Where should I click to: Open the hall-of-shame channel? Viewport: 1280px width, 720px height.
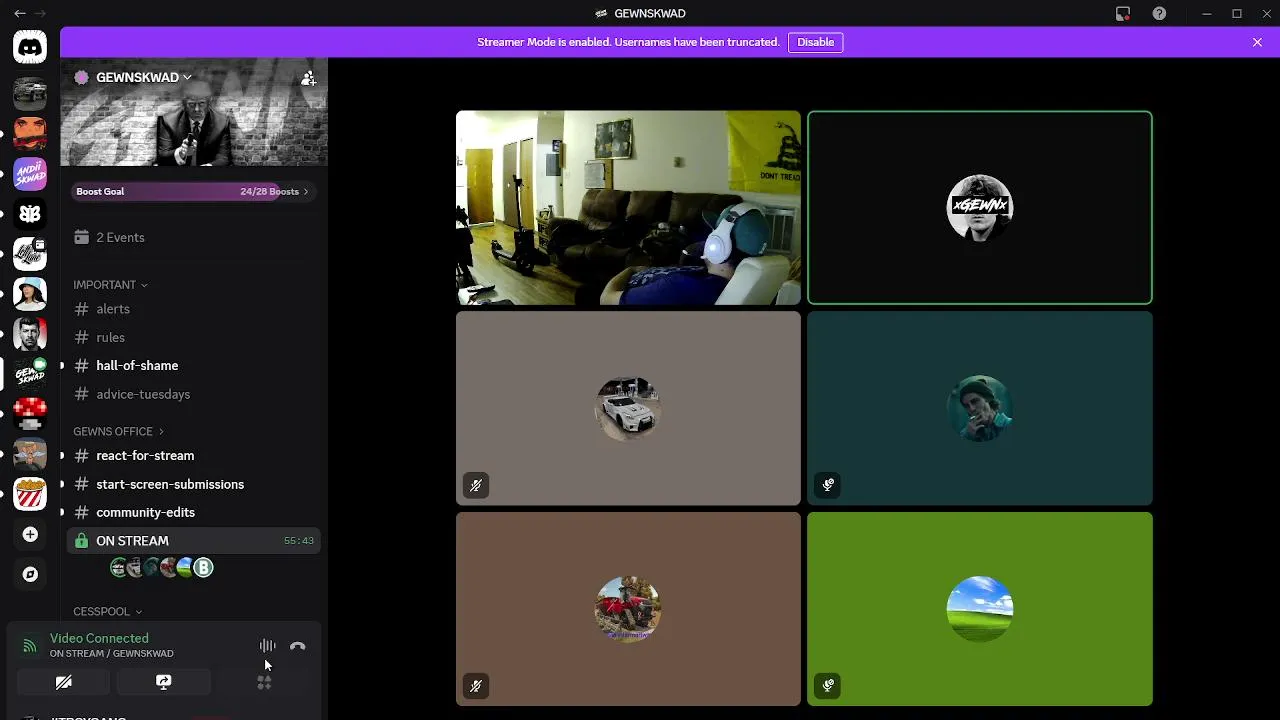pos(193,365)
